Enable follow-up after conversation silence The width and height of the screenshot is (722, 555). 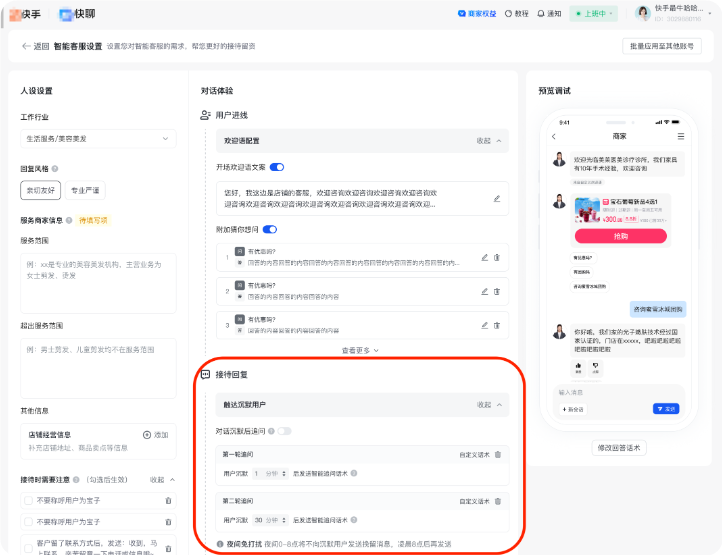pyautogui.click(x=284, y=431)
